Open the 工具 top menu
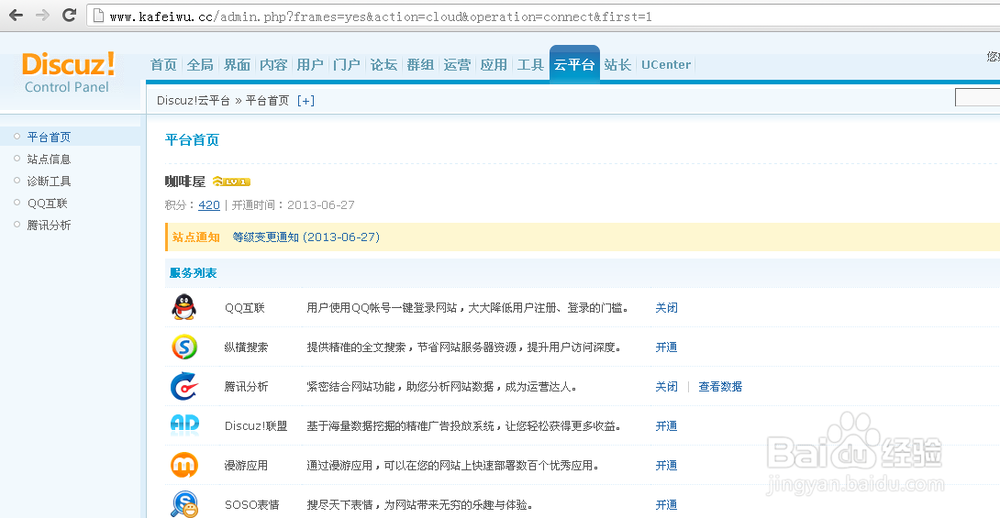 coord(531,64)
